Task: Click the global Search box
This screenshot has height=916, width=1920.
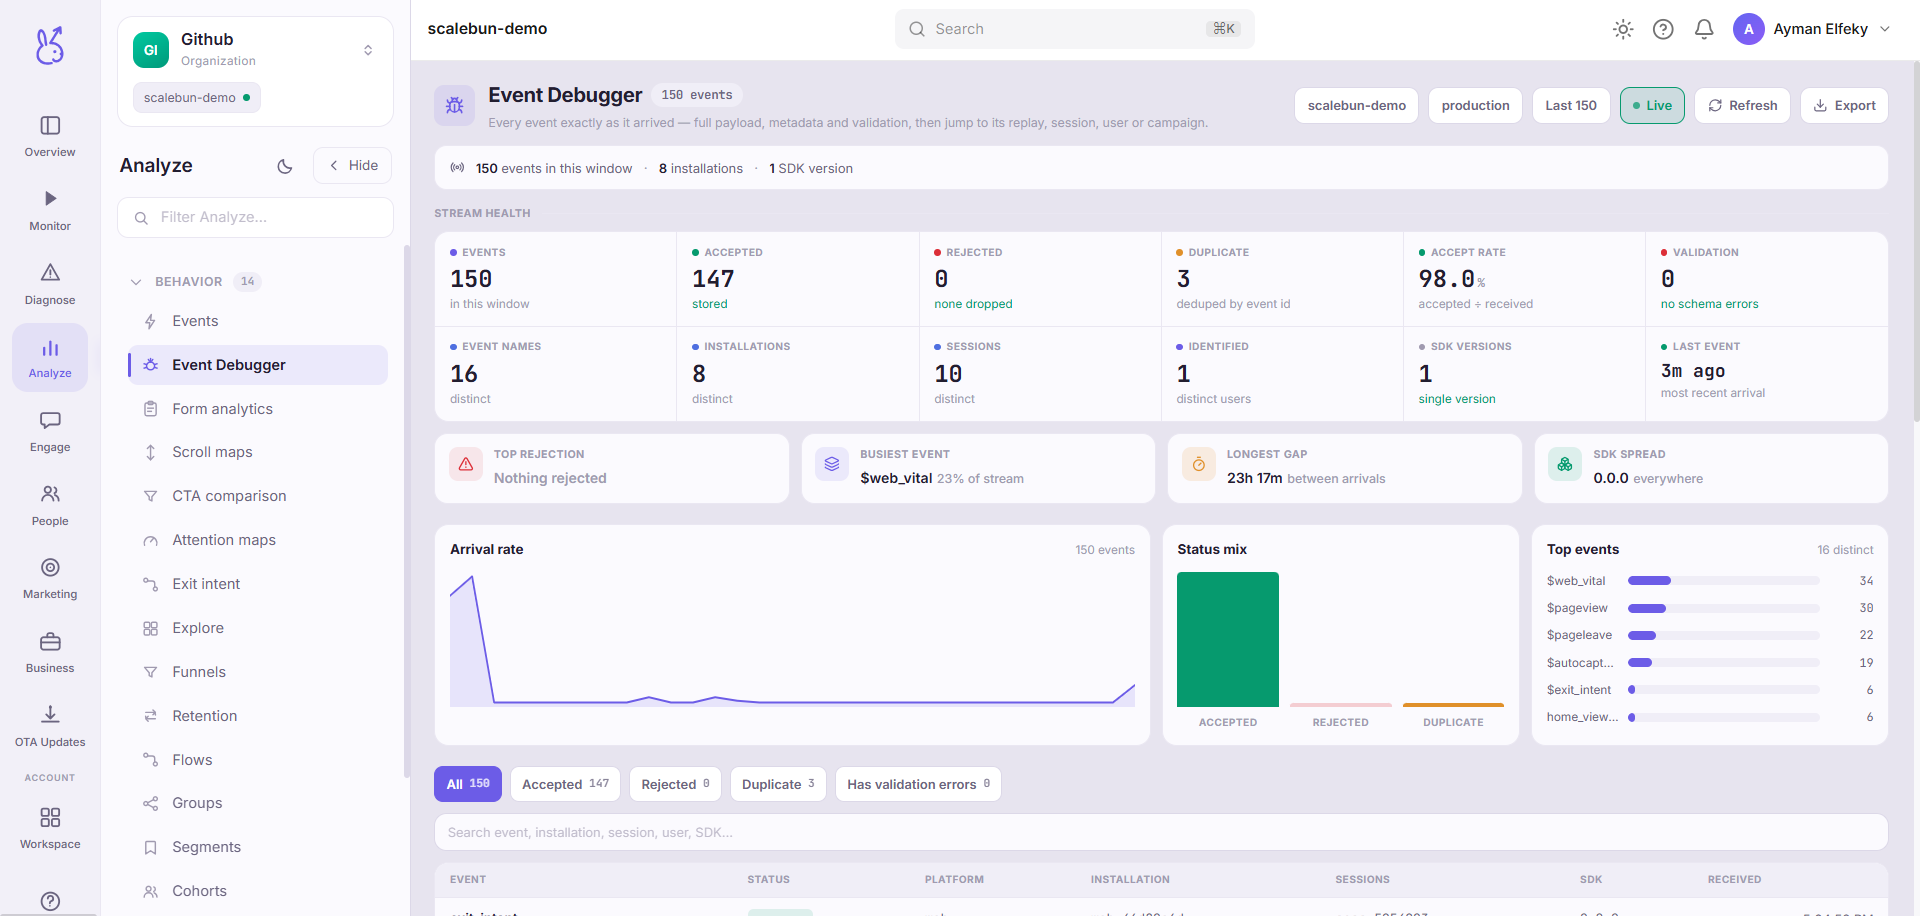Action: click(x=1074, y=29)
